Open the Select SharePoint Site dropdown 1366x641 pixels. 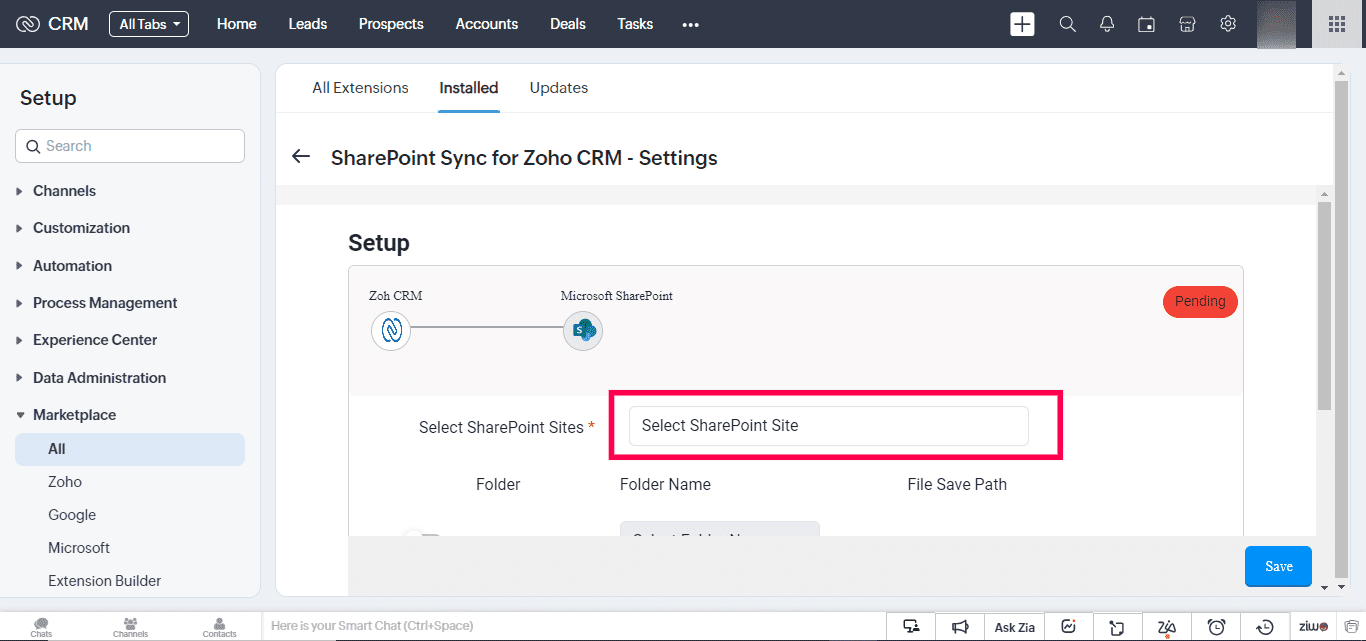tap(828, 426)
